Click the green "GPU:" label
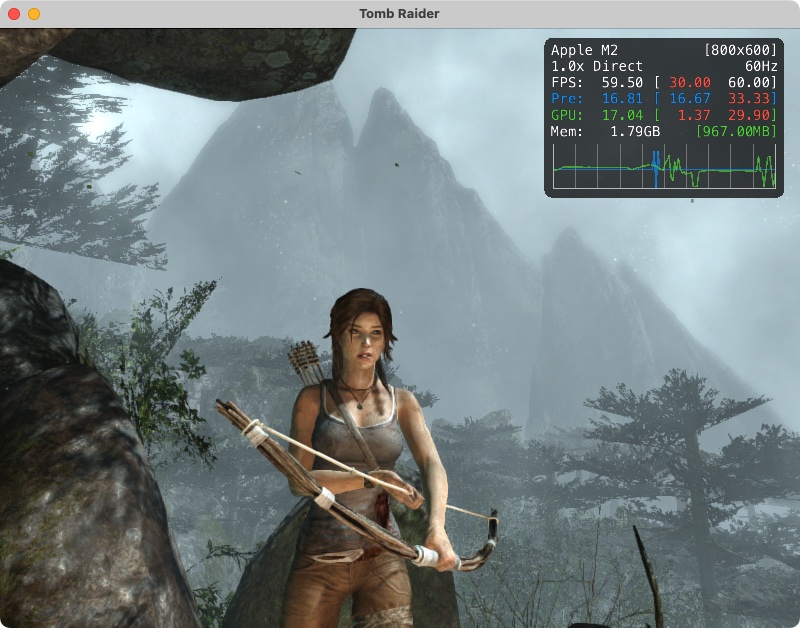The image size is (800, 628). pyautogui.click(x=567, y=115)
